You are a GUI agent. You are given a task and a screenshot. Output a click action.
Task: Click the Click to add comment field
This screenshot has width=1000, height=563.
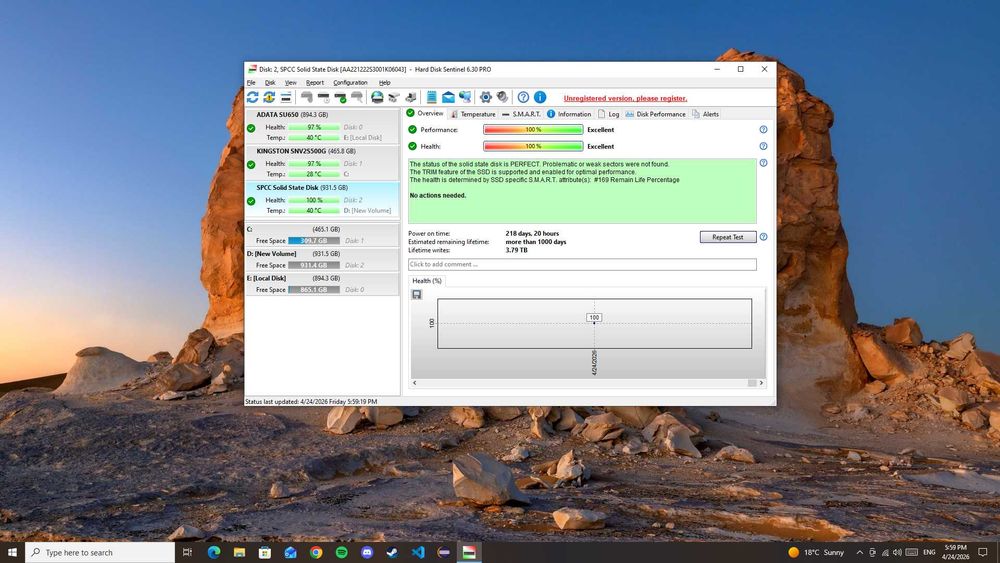(582, 264)
